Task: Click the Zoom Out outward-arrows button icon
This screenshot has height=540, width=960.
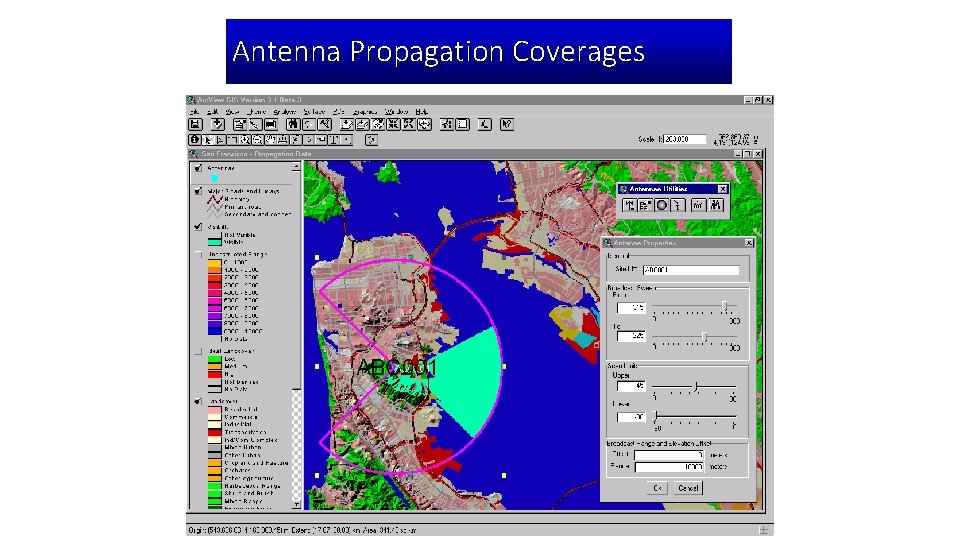Action: tap(408, 124)
